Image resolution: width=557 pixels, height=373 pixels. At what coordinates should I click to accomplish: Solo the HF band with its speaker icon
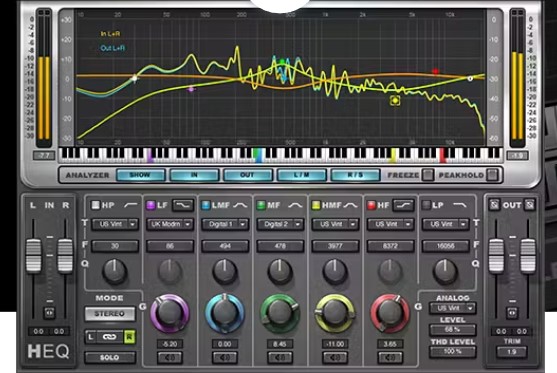tap(390, 358)
